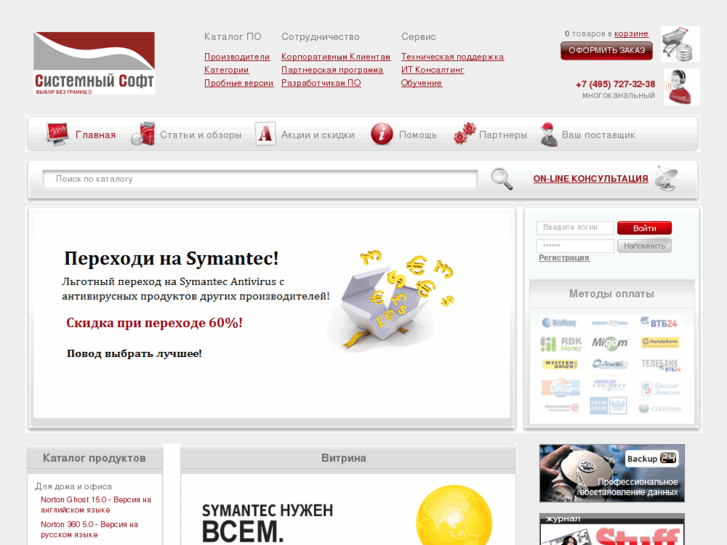This screenshot has height=545, width=727.
Task: Click the magnifying glass search icon
Action: click(x=502, y=179)
